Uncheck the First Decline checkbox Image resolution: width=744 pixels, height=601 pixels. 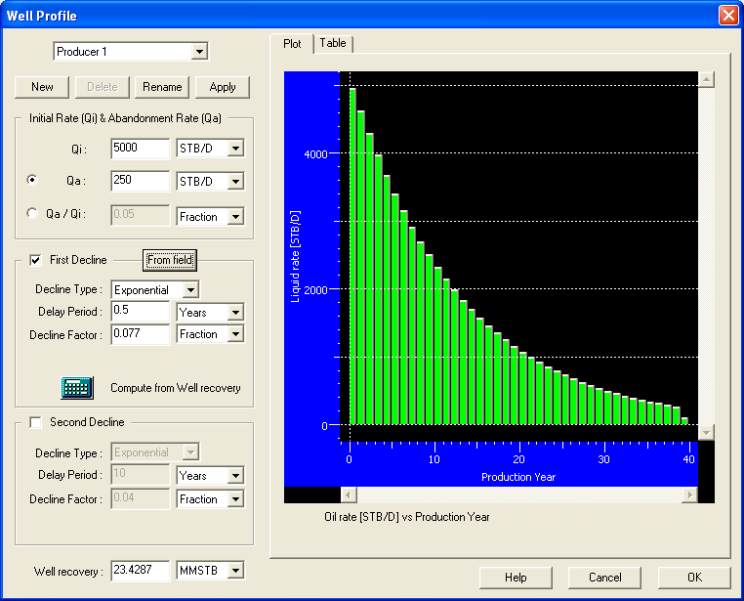36,260
